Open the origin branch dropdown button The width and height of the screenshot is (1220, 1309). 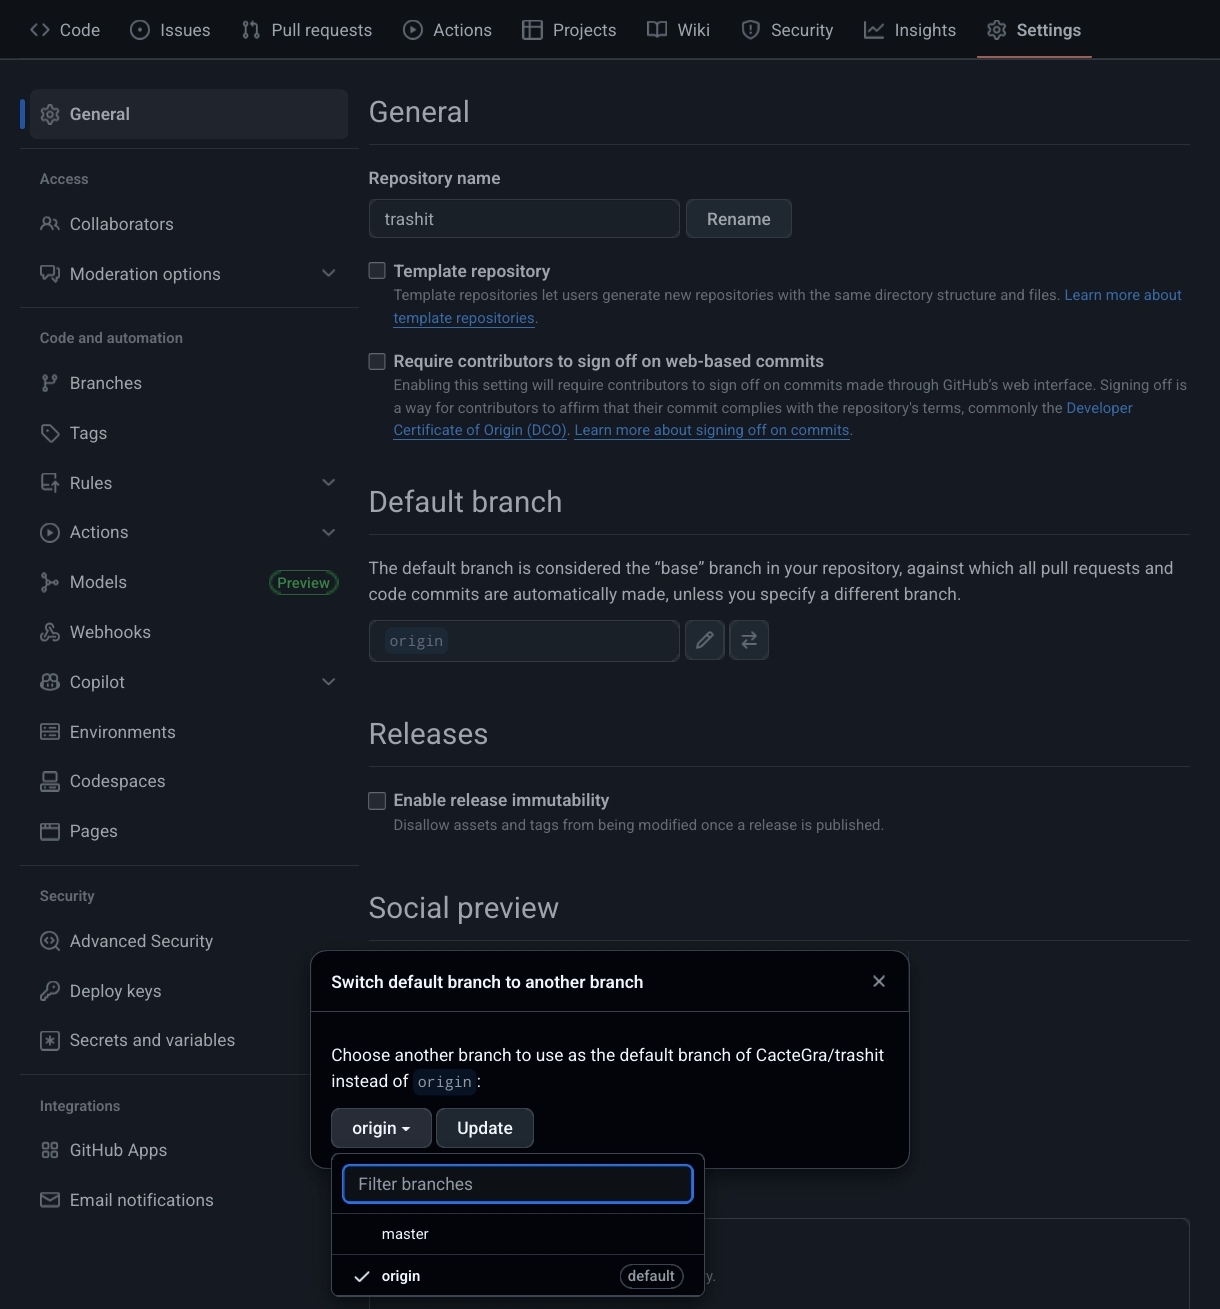tap(381, 1128)
